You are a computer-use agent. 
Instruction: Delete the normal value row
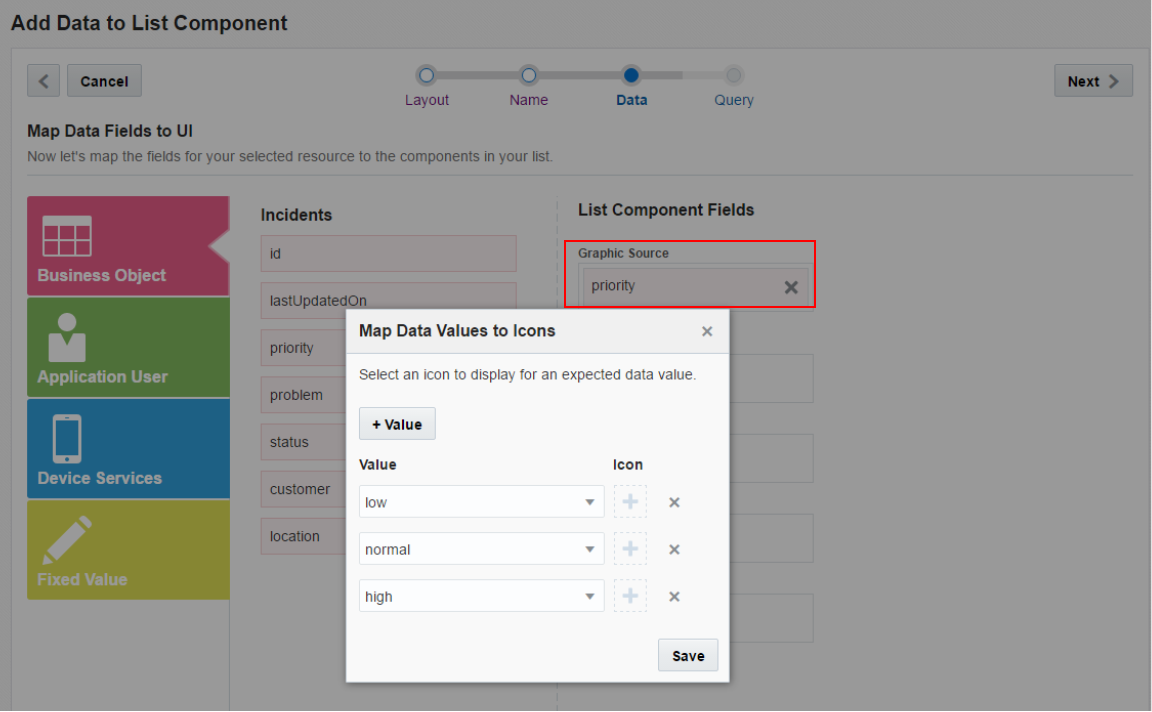click(x=674, y=550)
